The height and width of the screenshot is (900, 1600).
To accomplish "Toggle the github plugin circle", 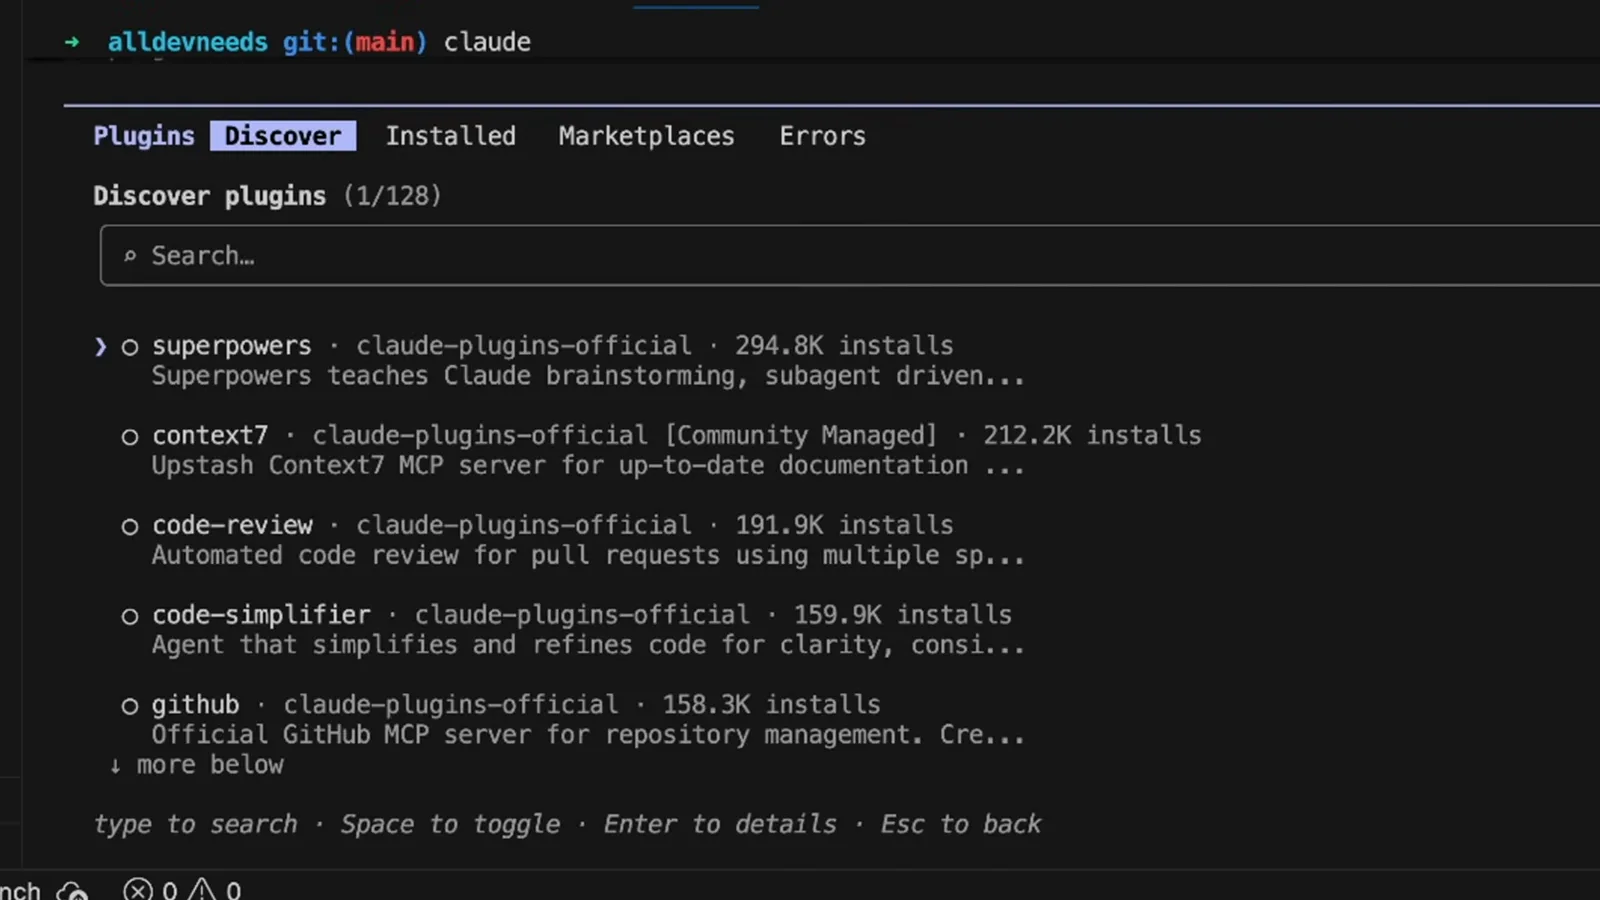I will pyautogui.click(x=130, y=707).
